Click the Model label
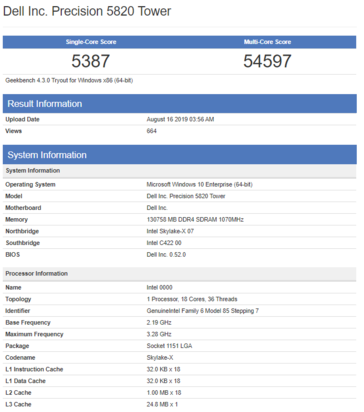Viewport: 364px width, 412px height. [14, 196]
